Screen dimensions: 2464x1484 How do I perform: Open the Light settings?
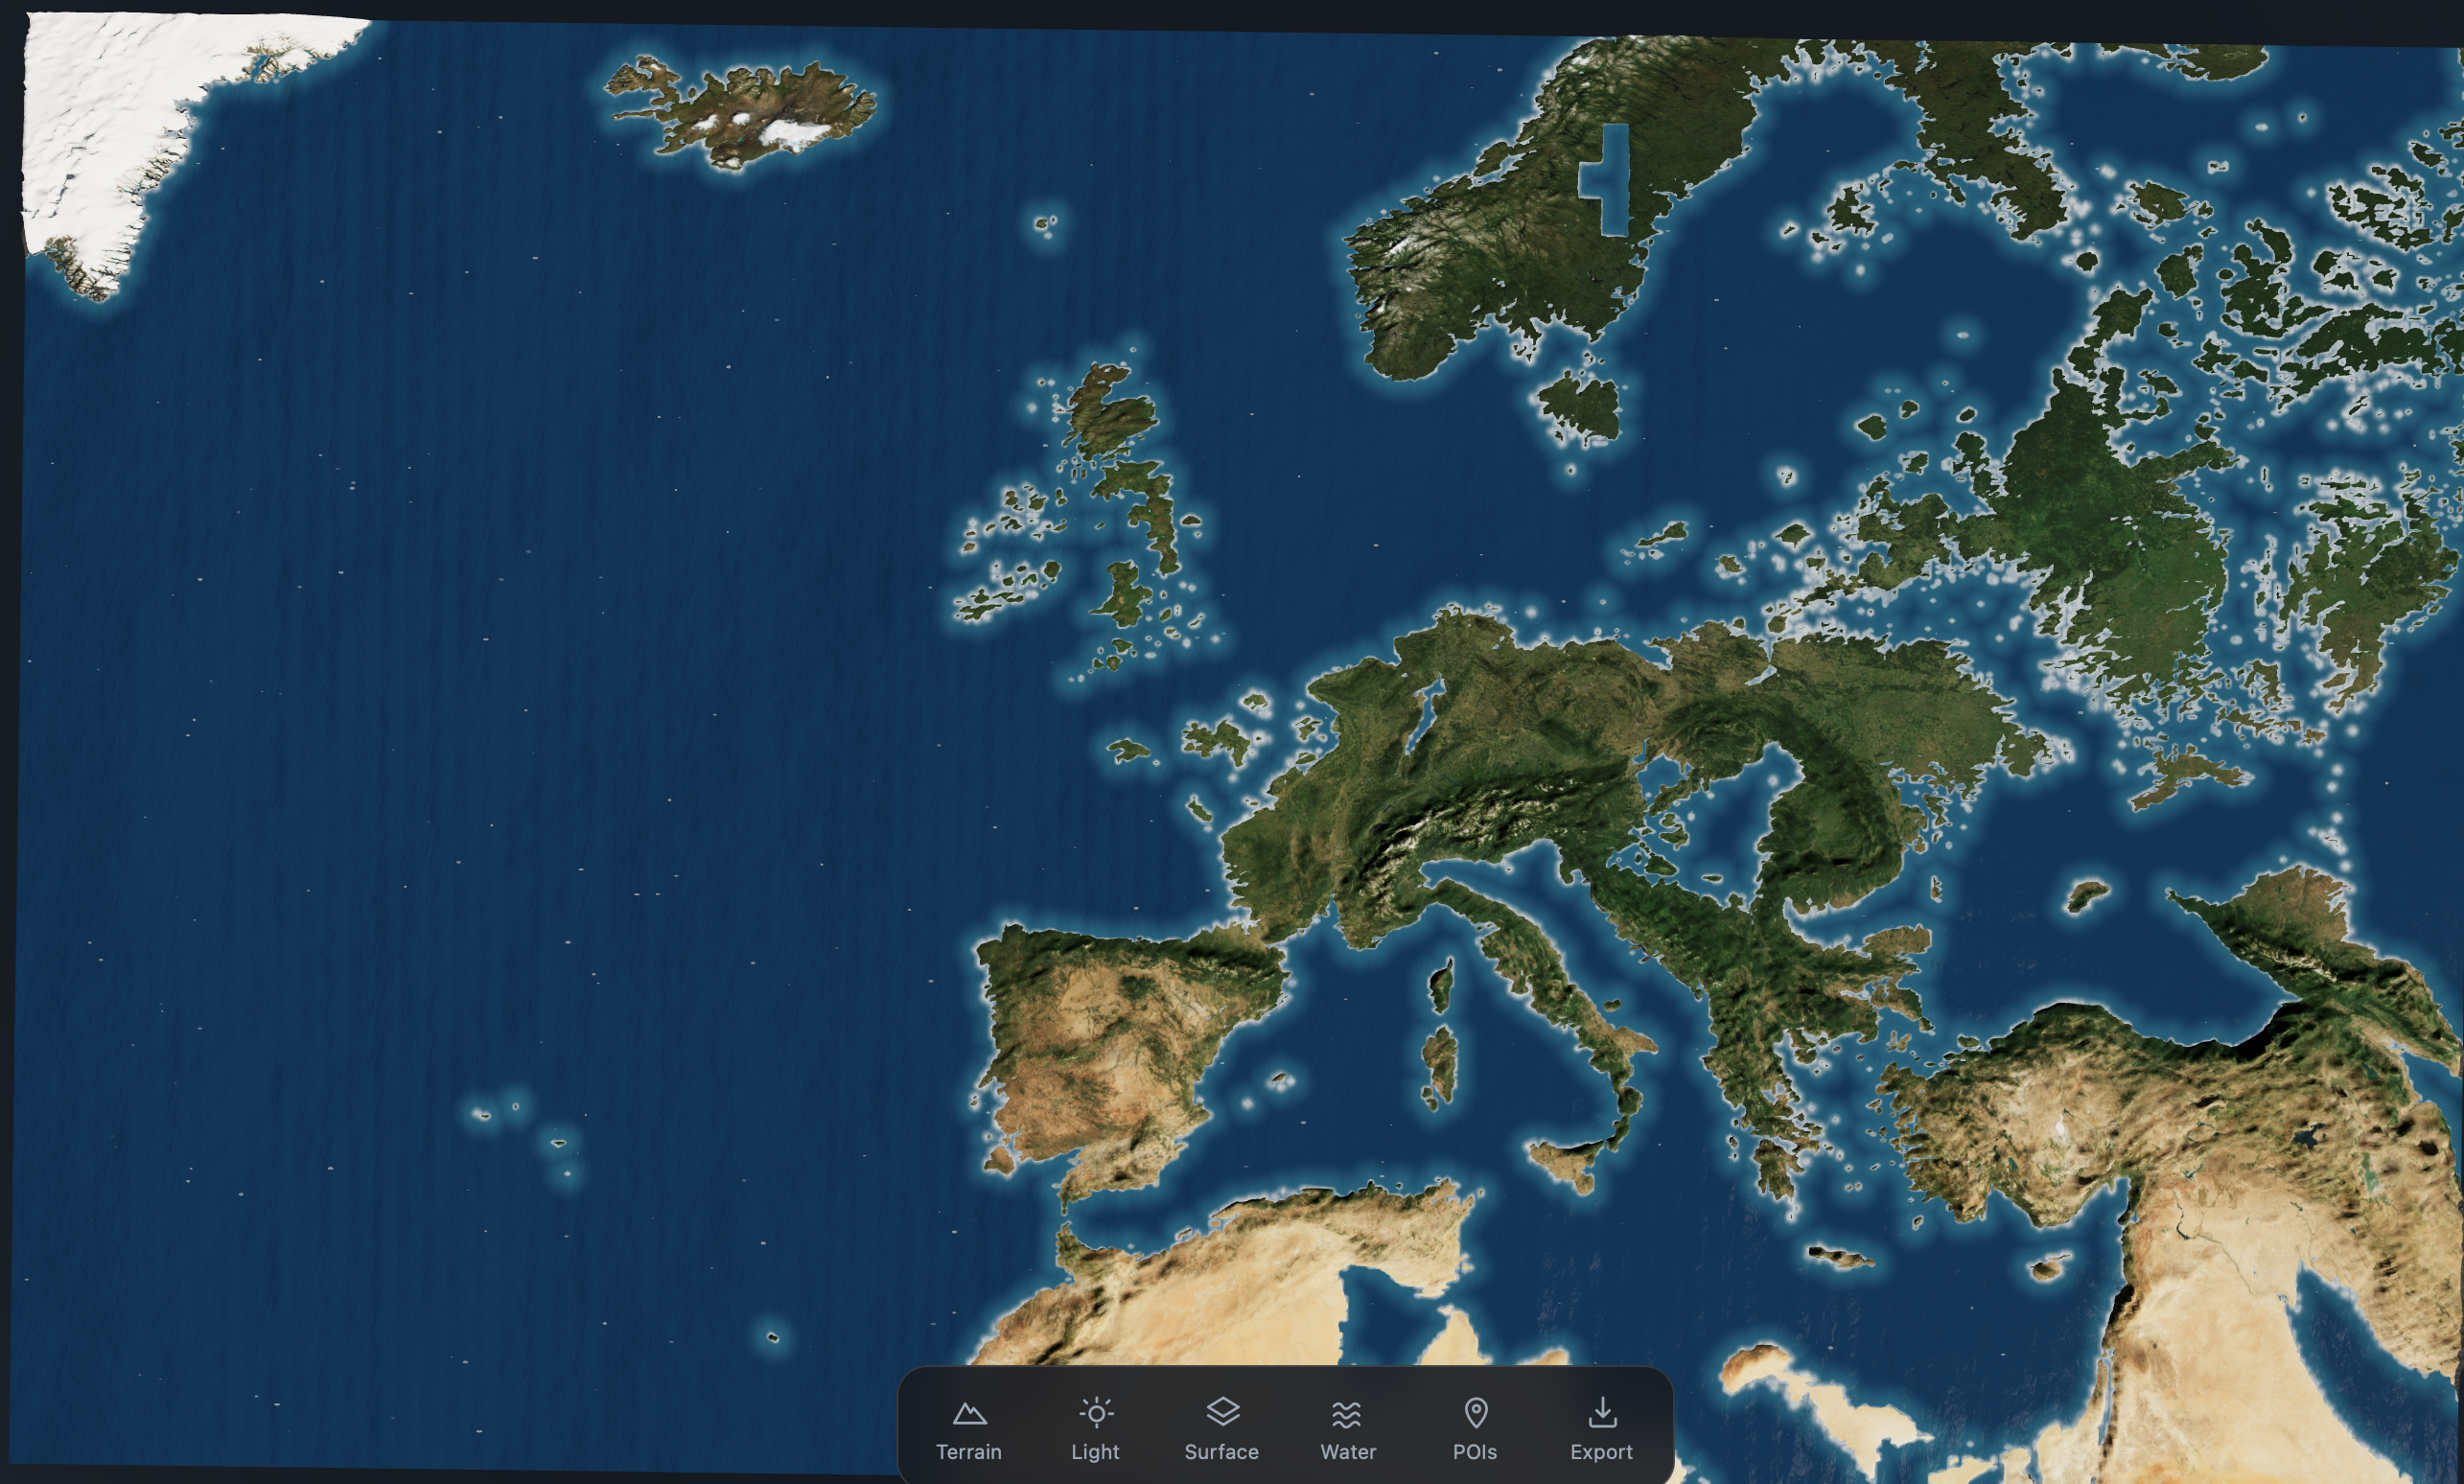pyautogui.click(x=1095, y=1430)
